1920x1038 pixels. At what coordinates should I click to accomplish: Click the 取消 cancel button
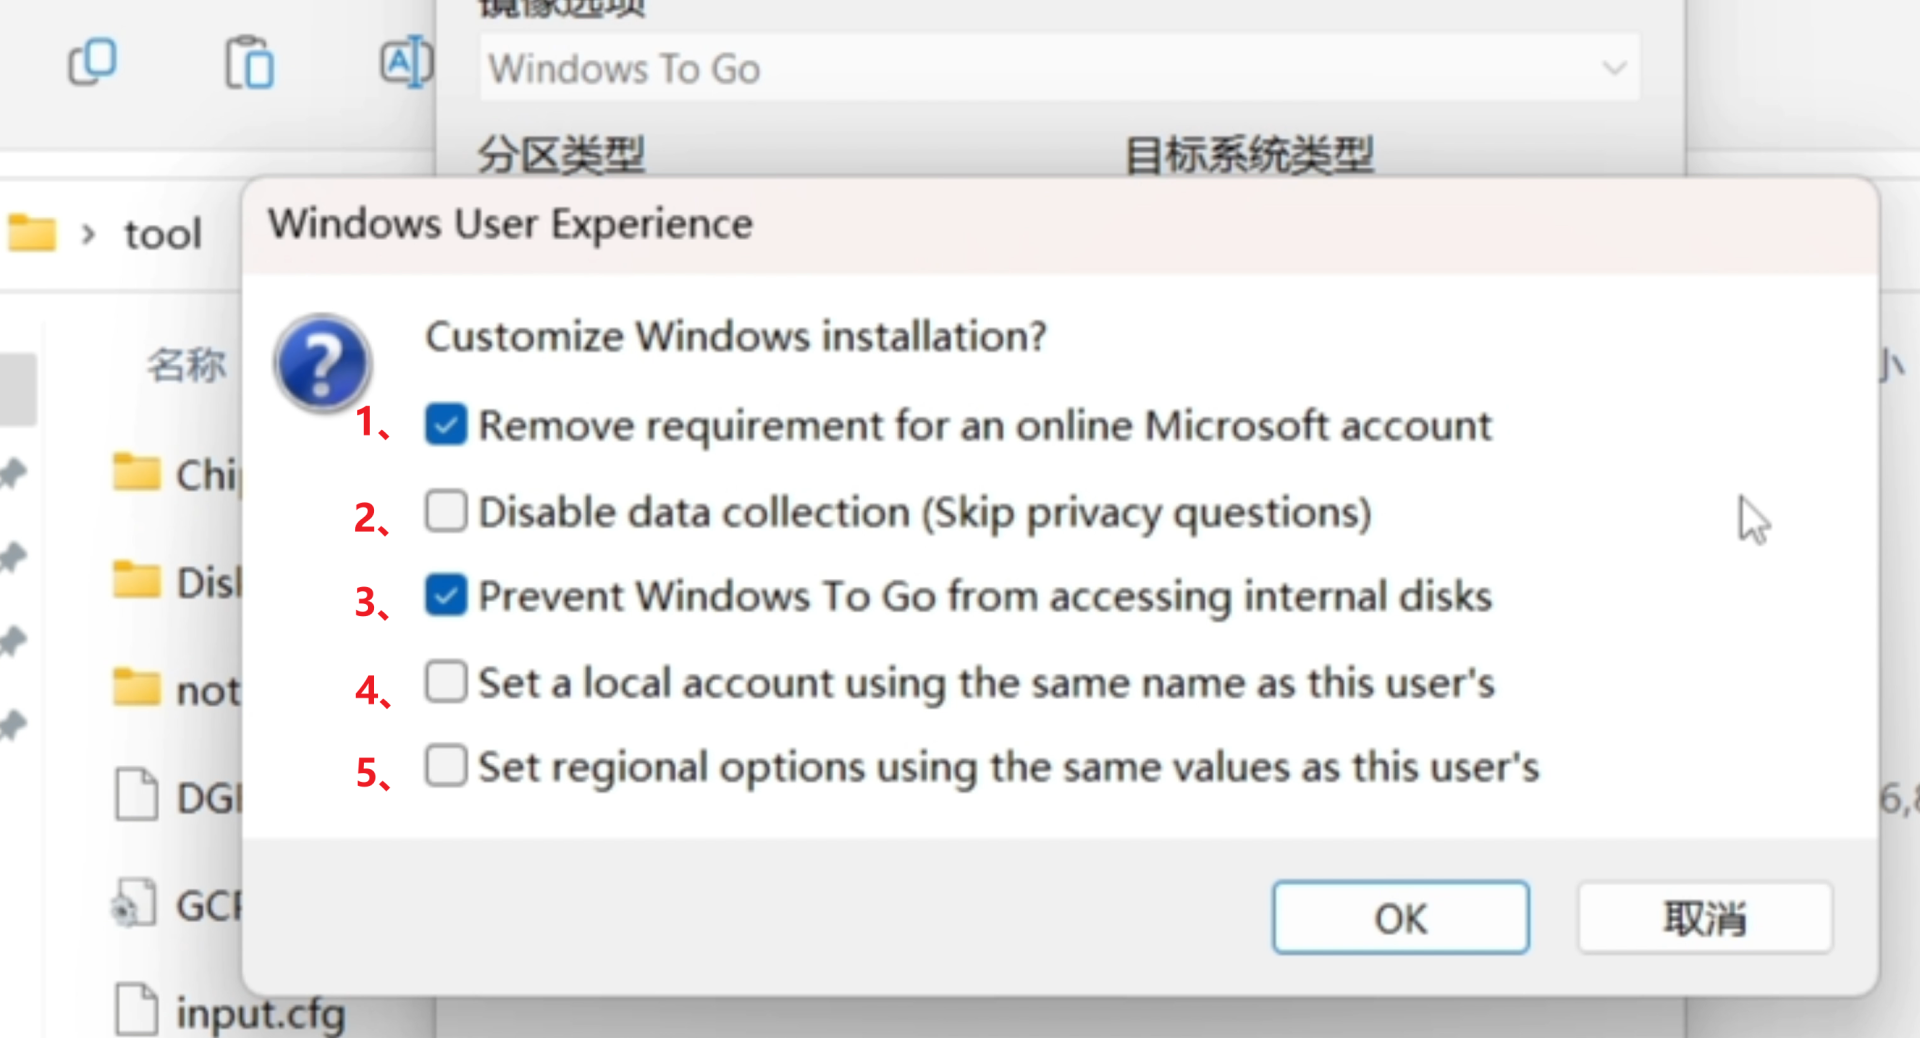(x=1705, y=917)
